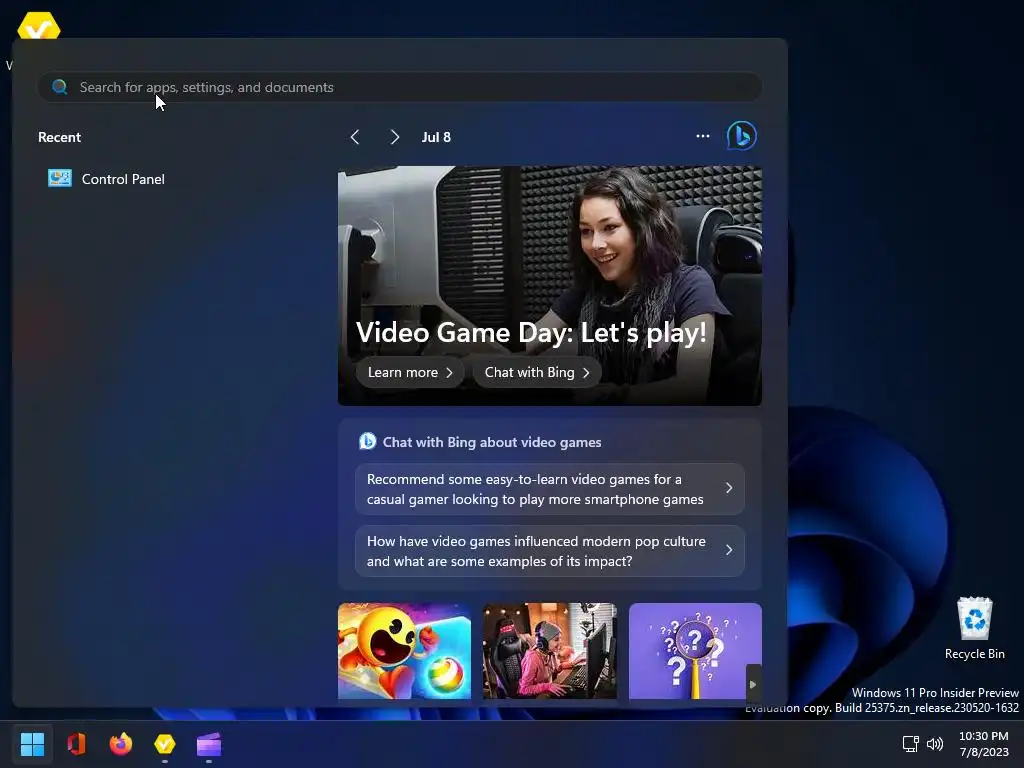Open the yellow hexagon app on taskbar

click(165, 744)
